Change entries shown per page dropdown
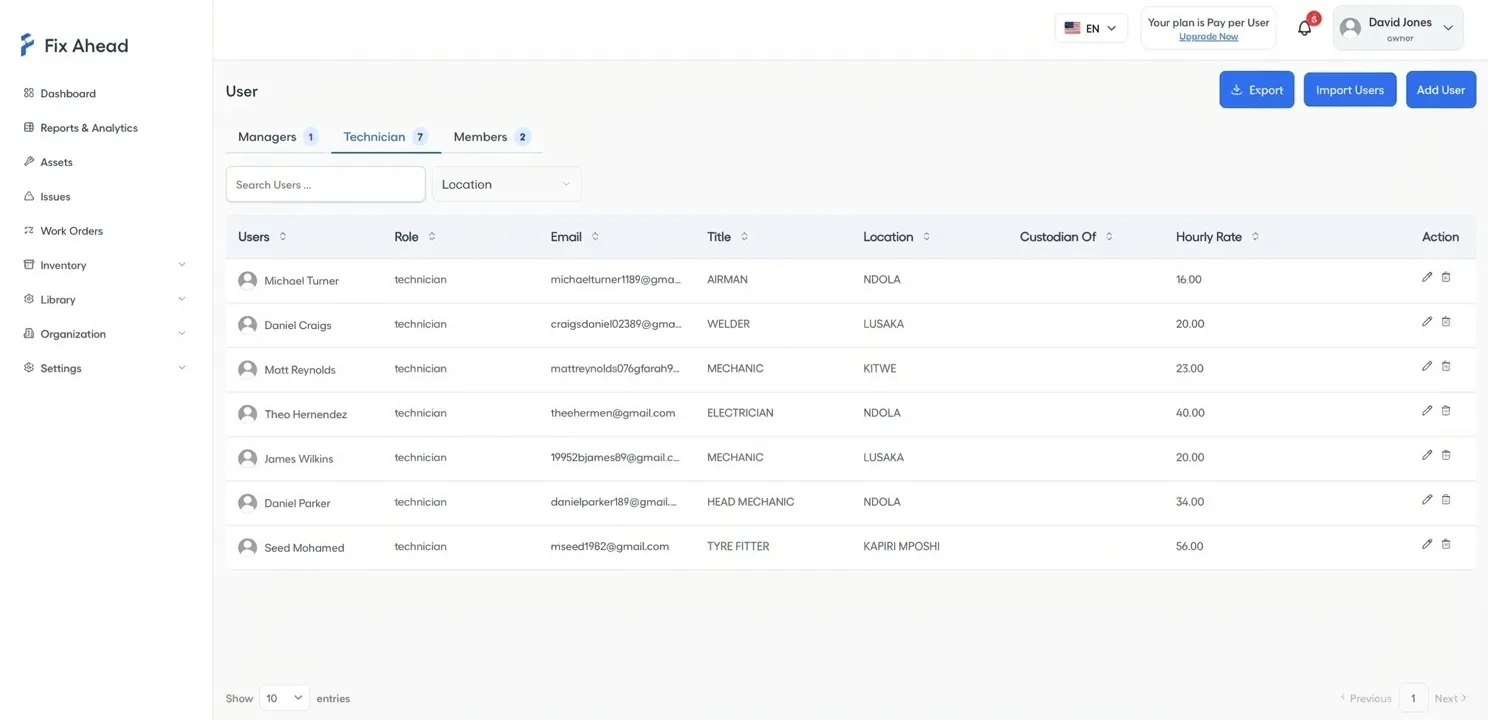 284,698
